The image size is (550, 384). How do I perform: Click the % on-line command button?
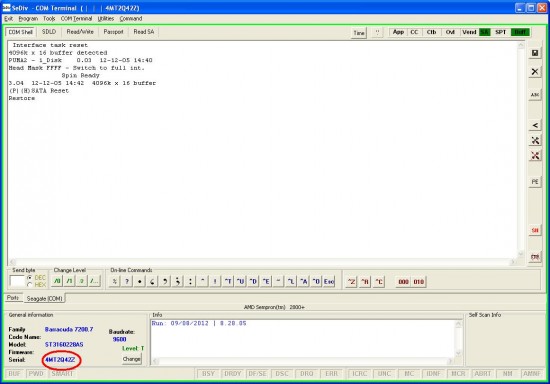(114, 281)
